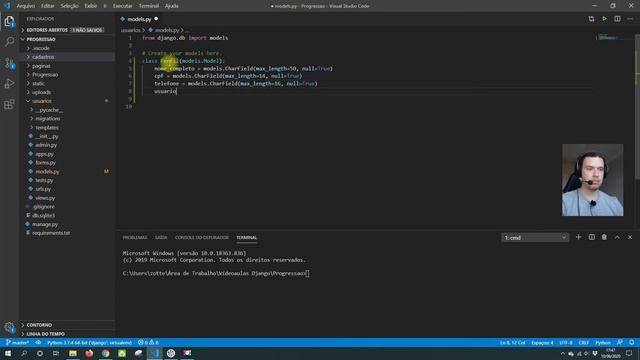The height and width of the screenshot is (360, 640).
Task: Click the CRLF line ending indicator
Action: tap(584, 342)
